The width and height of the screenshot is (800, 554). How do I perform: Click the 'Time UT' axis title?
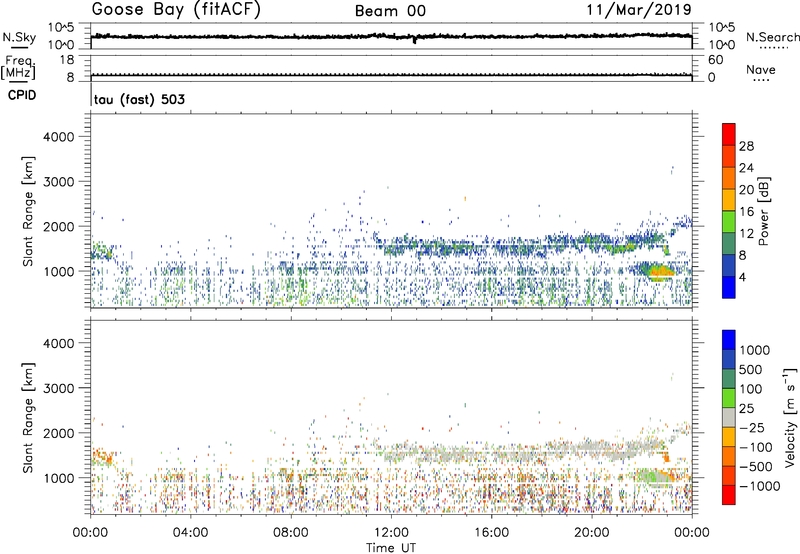(x=391, y=548)
